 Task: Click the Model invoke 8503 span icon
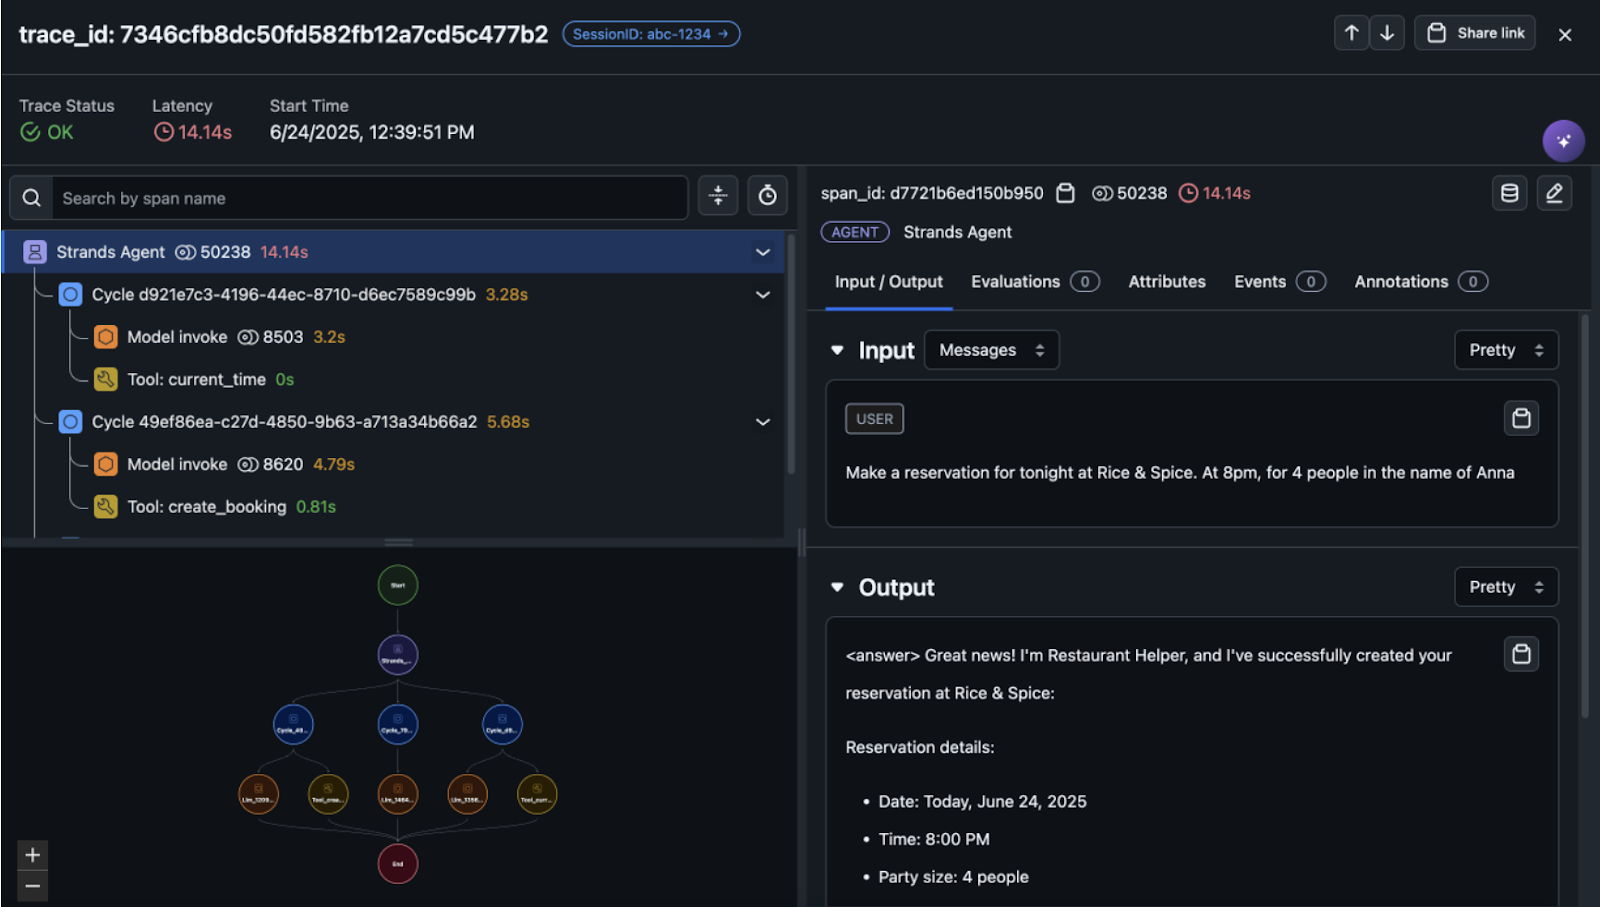[106, 337]
